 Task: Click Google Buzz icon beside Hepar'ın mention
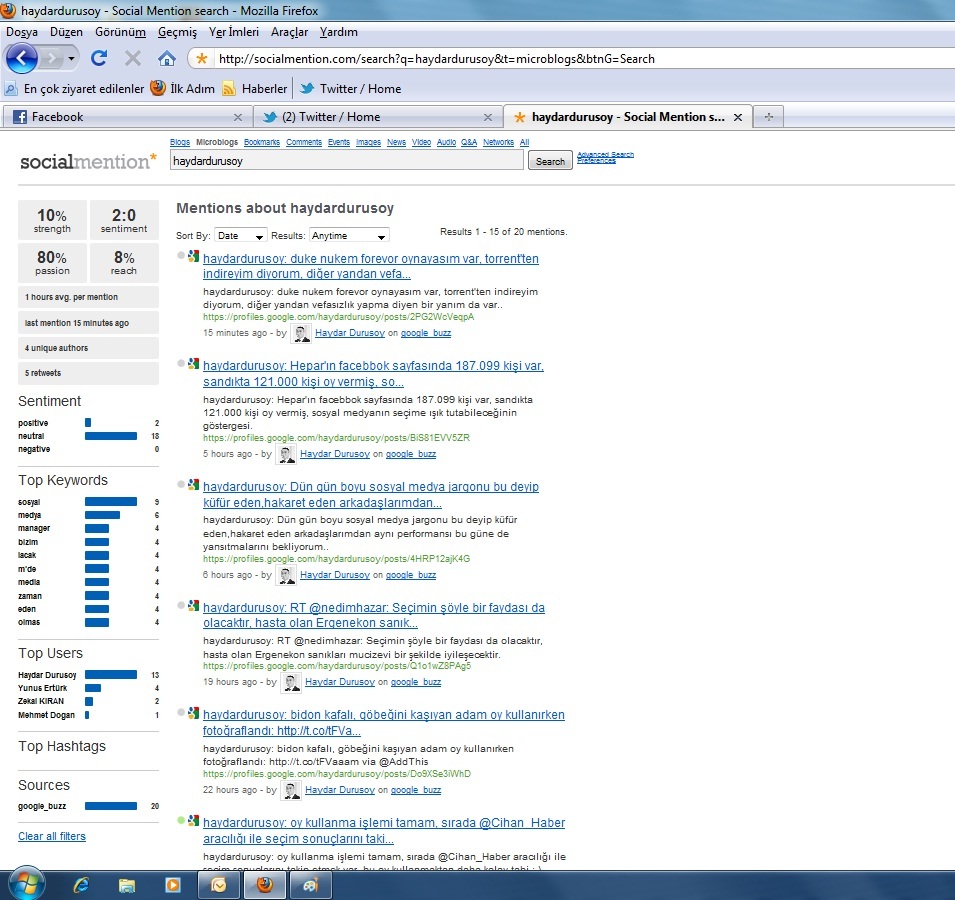(193, 364)
